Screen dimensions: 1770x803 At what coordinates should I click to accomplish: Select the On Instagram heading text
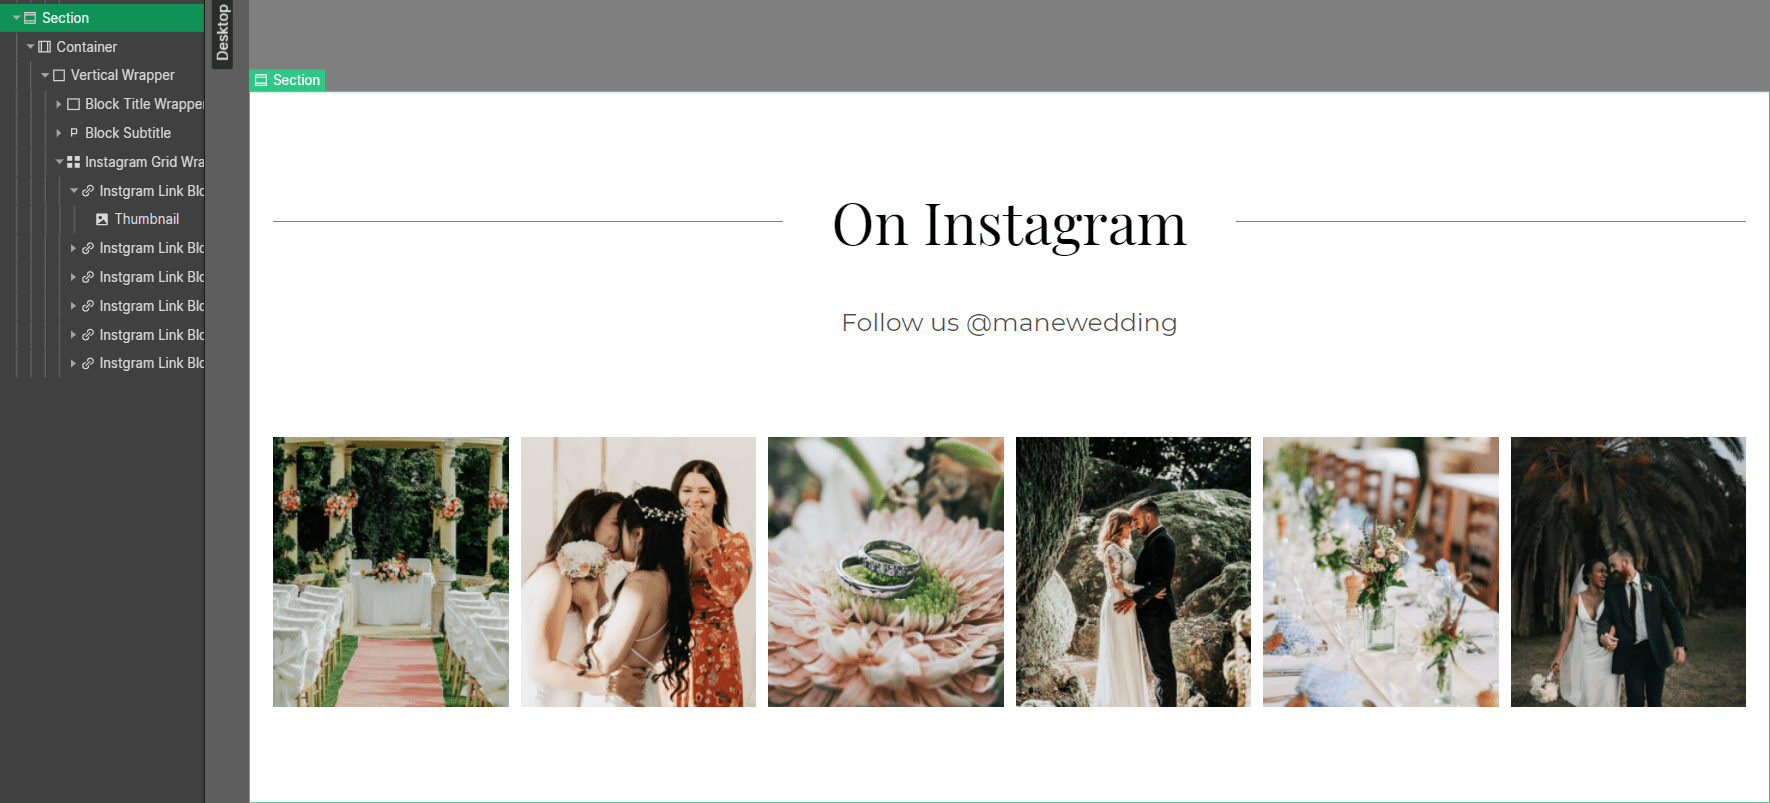click(1009, 224)
